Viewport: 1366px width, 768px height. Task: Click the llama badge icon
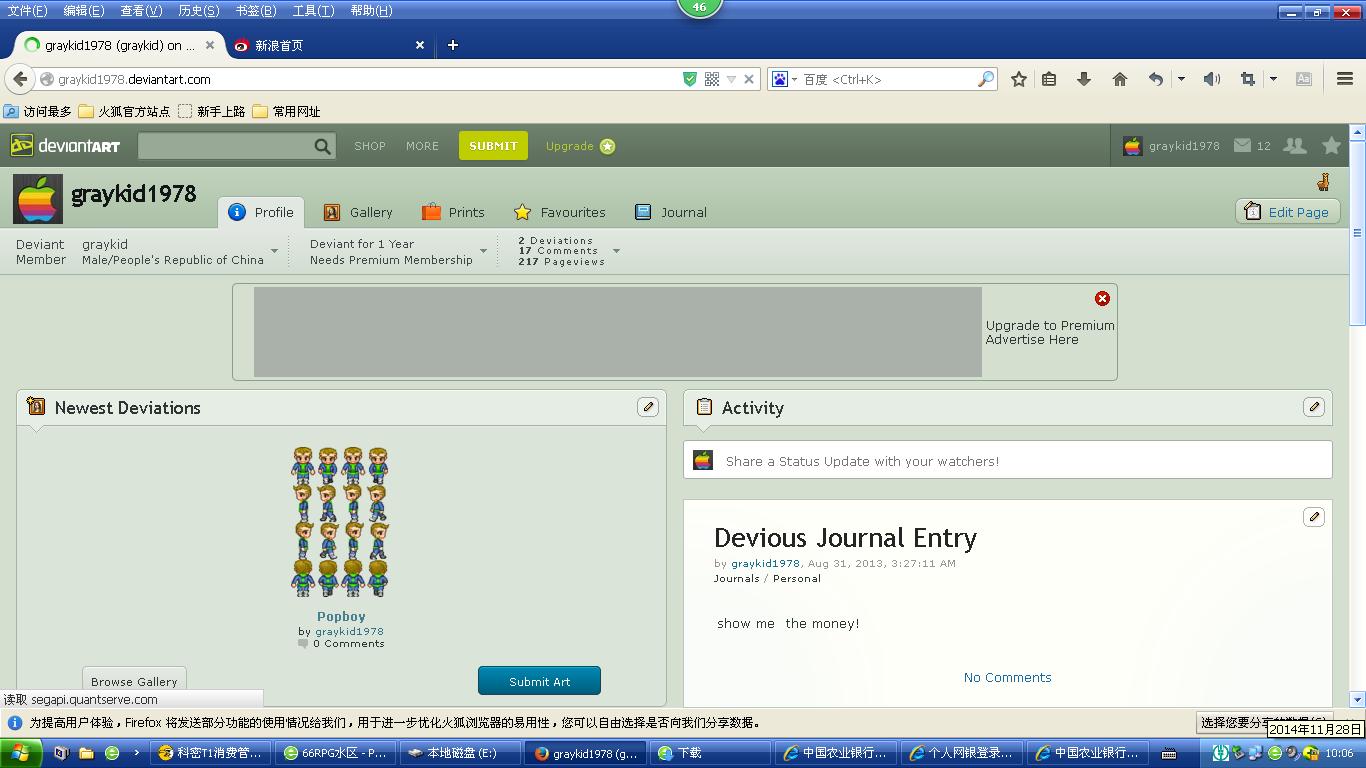click(x=1323, y=181)
